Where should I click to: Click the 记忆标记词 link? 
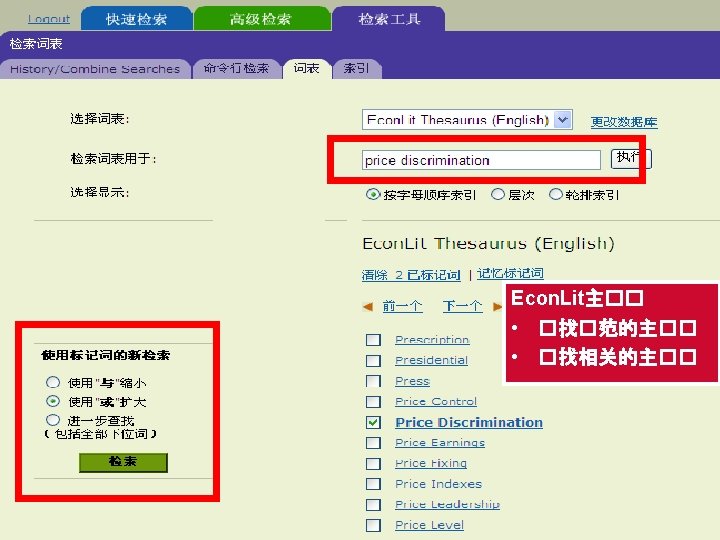(x=510, y=274)
